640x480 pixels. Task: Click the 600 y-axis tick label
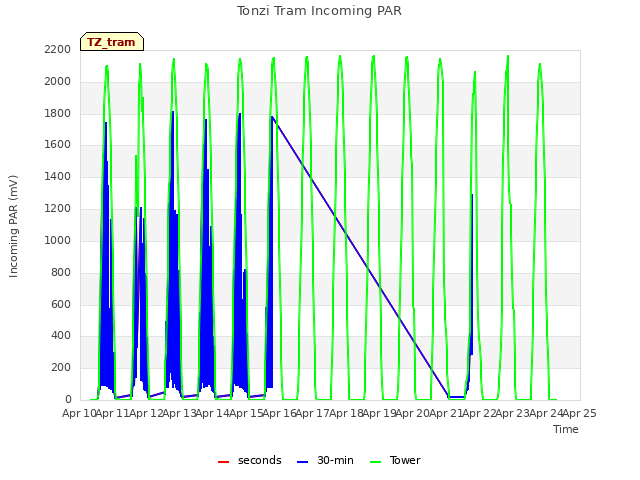point(61,304)
